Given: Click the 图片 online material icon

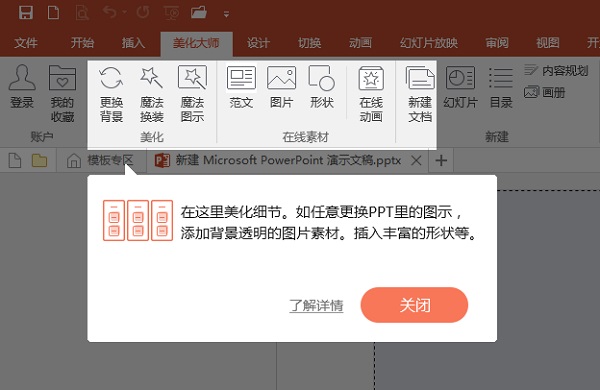Looking at the screenshot, I should pos(281,87).
